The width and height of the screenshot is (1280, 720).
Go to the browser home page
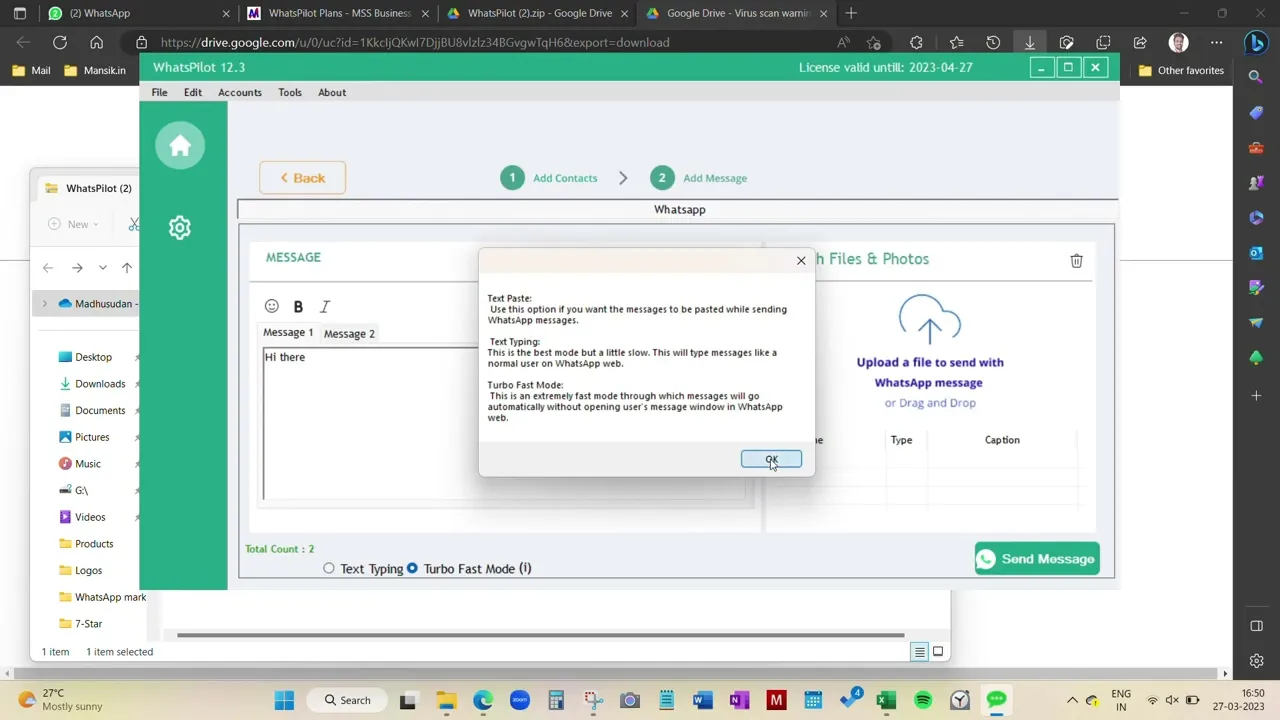point(96,42)
